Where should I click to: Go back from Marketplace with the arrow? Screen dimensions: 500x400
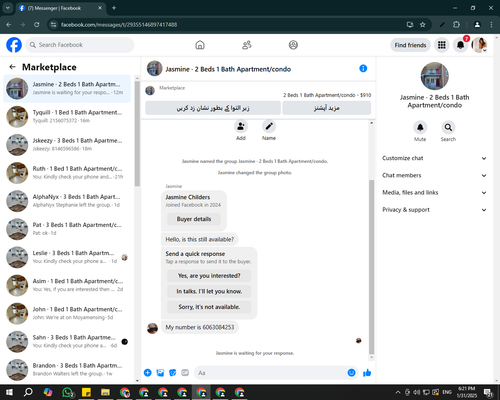tap(12, 67)
